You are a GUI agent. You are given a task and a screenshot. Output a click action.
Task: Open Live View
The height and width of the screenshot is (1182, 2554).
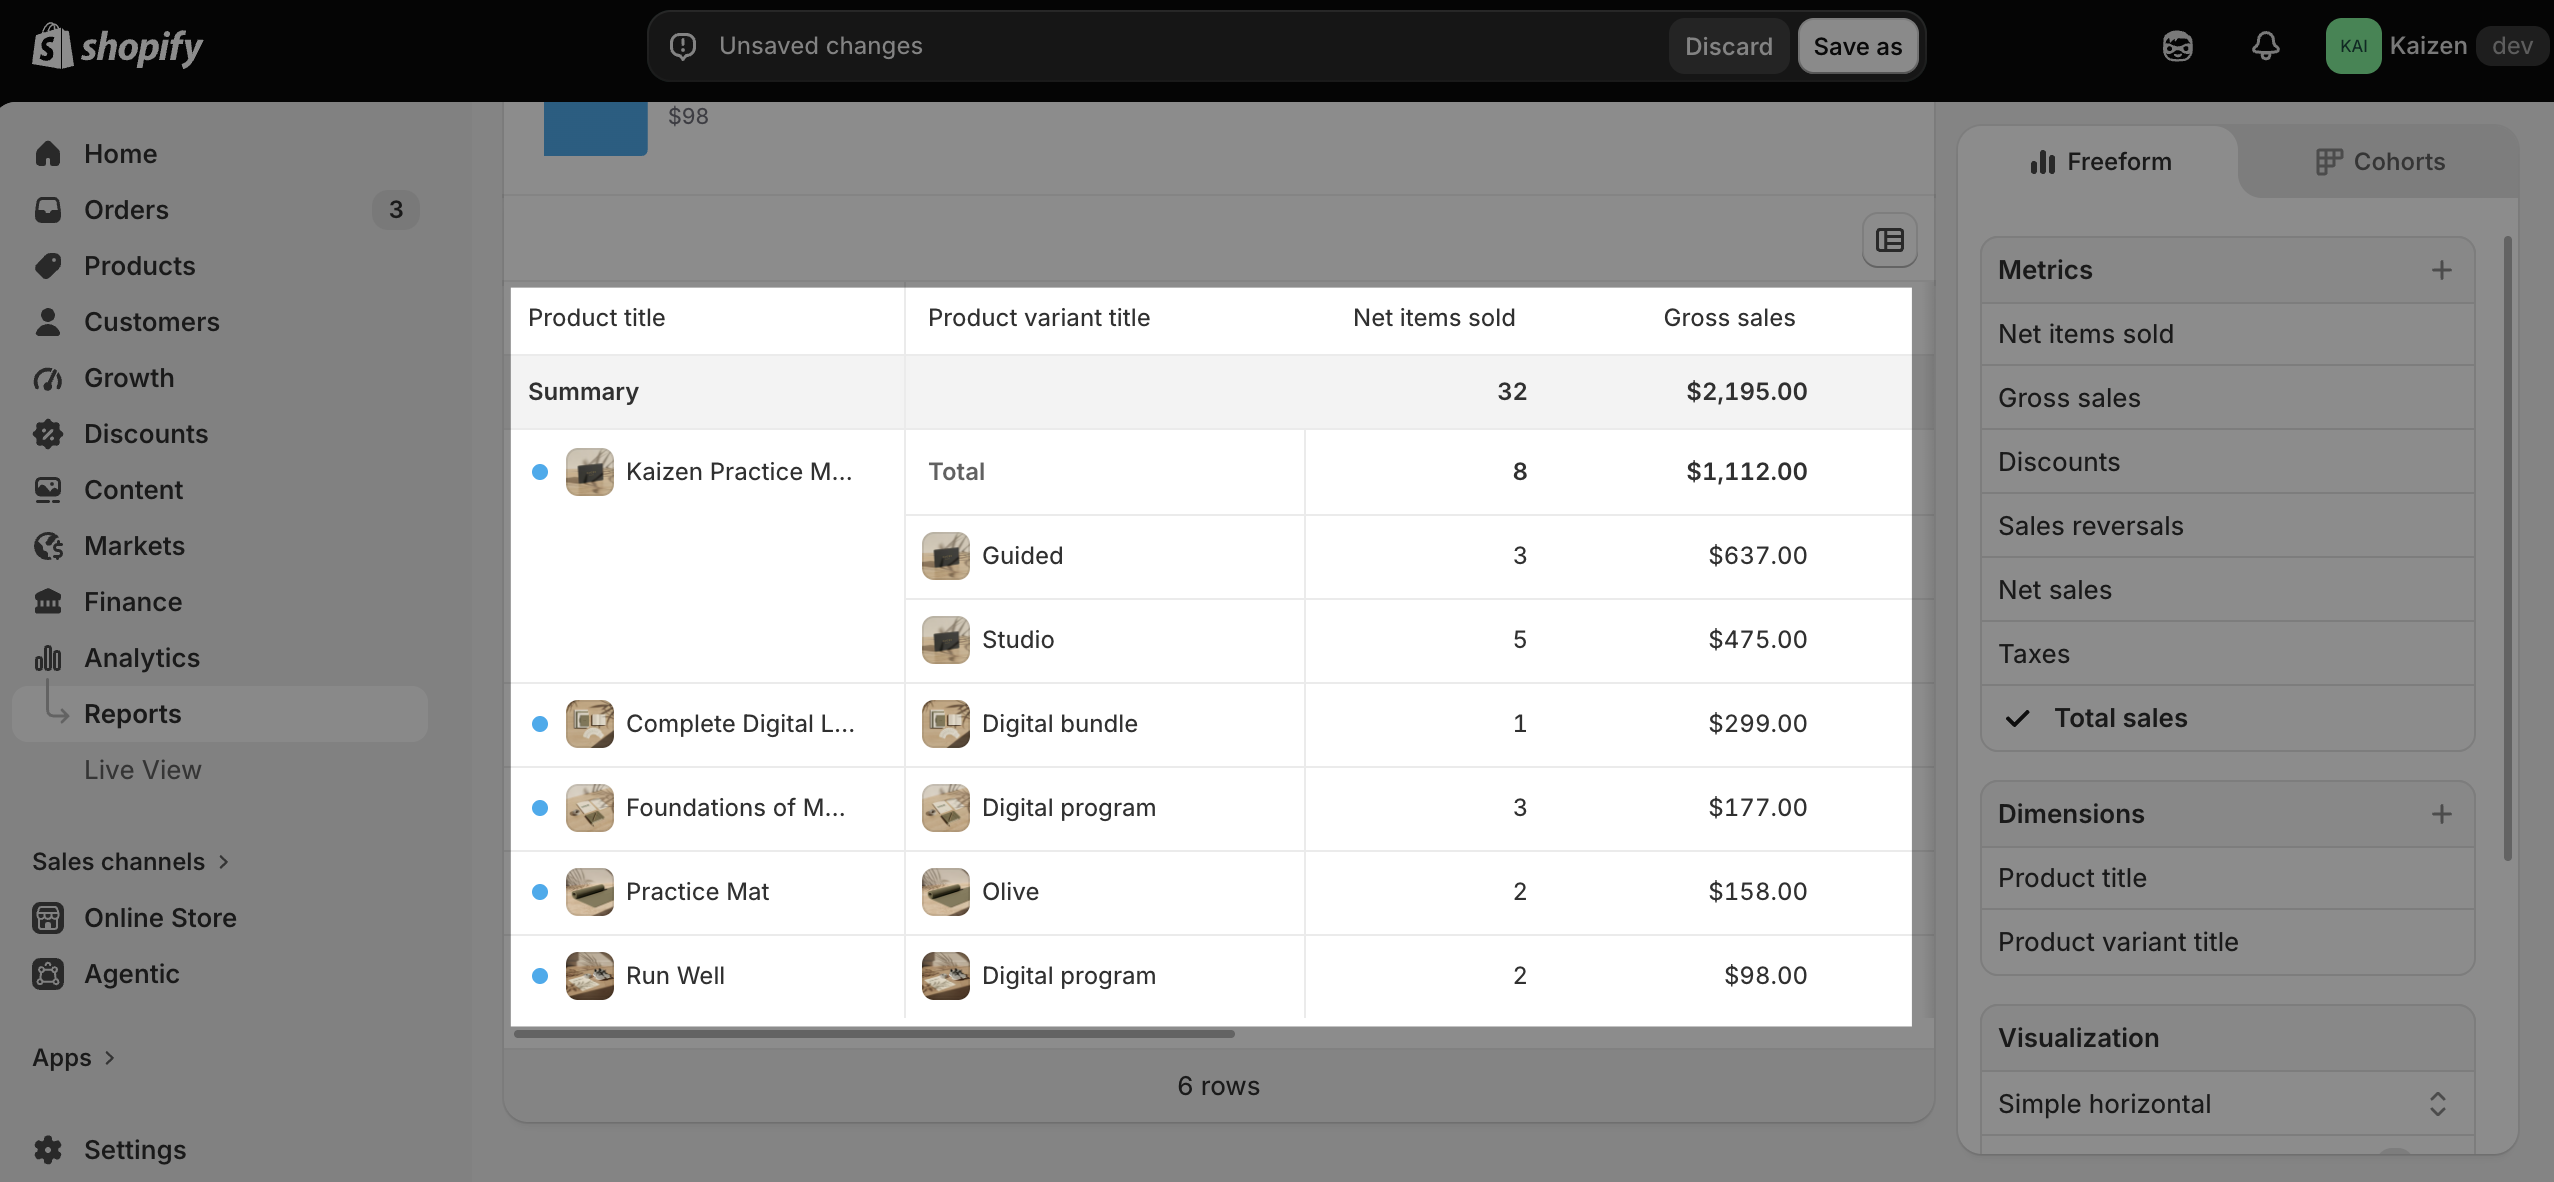pyautogui.click(x=143, y=770)
